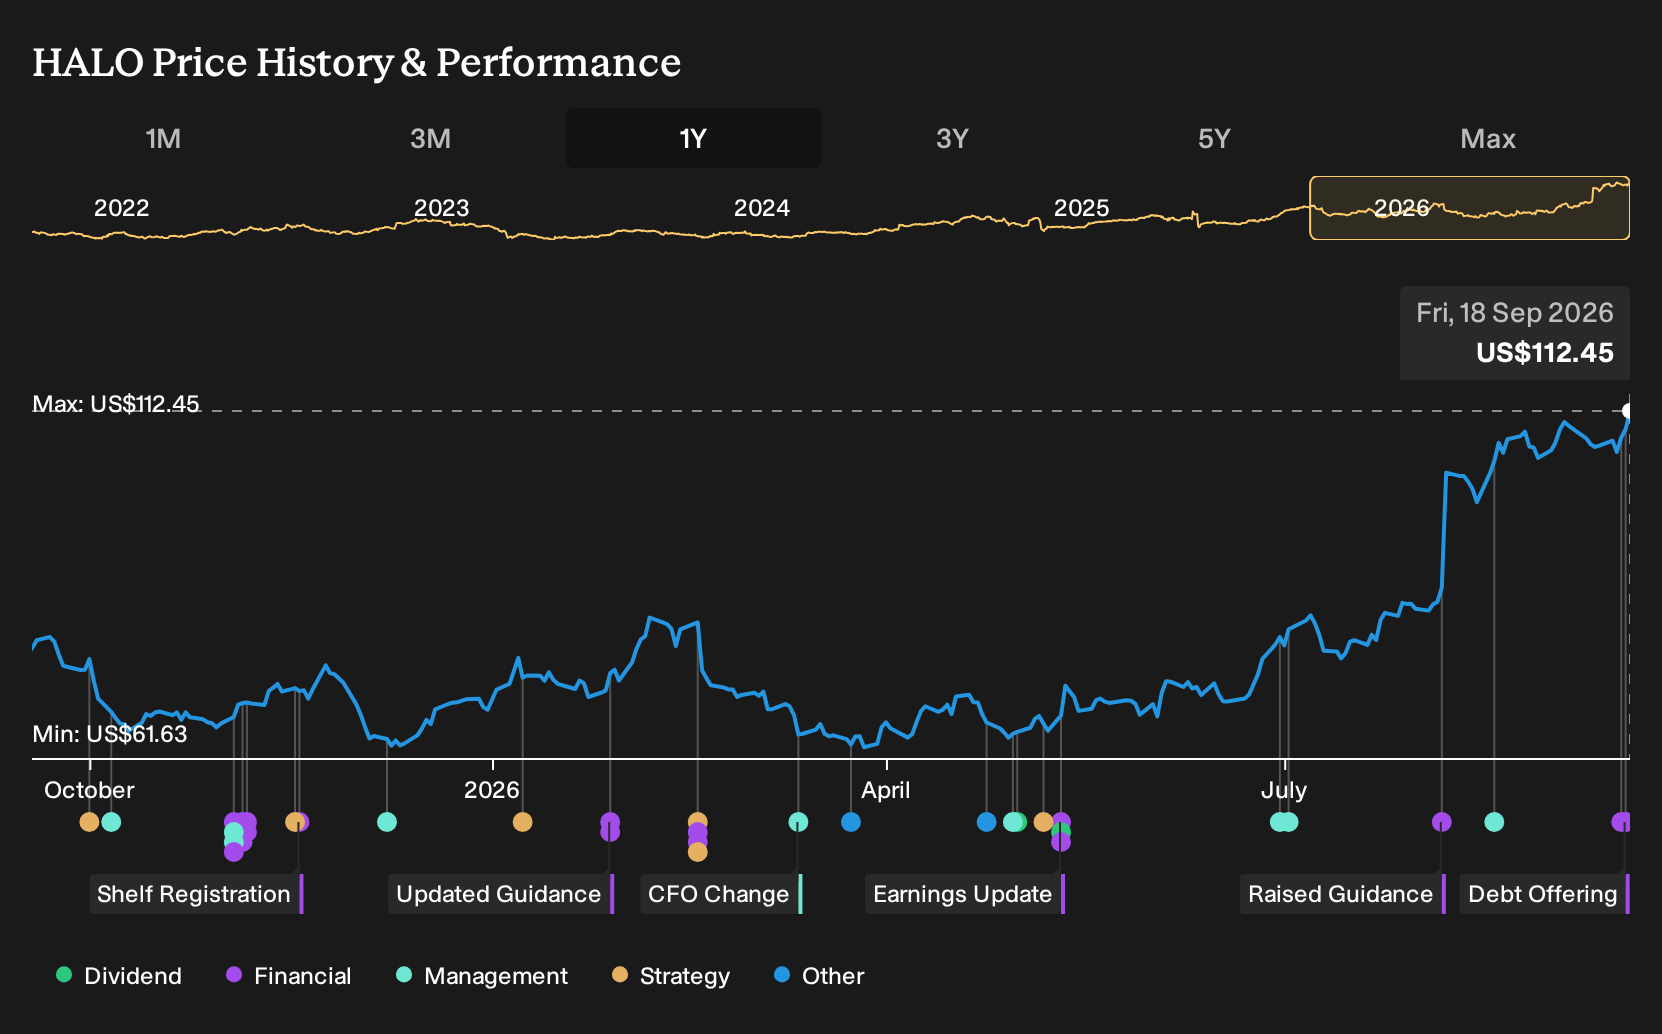Viewport: 1662px width, 1034px height.
Task: Click the teal marker above Debt Offering label
Action: 1494,822
